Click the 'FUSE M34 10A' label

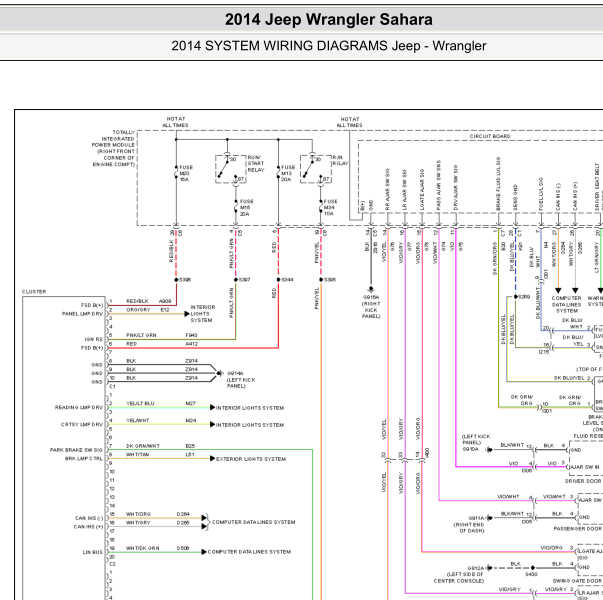click(330, 207)
